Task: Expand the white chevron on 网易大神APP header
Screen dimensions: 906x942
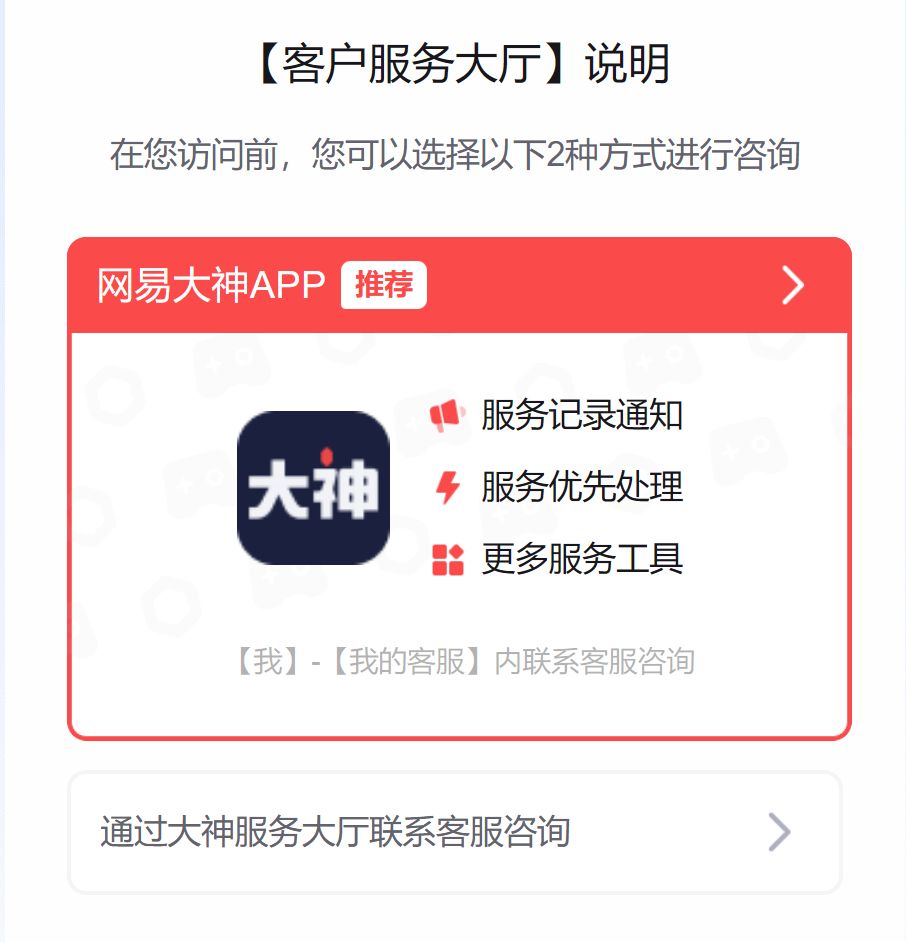Action: 792,285
